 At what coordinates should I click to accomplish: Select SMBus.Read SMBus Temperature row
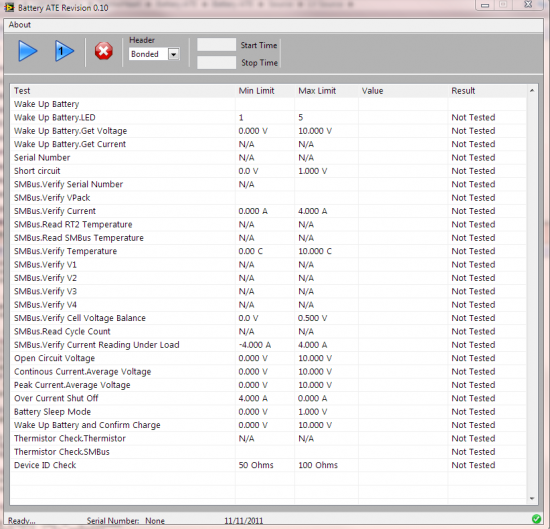268,238
